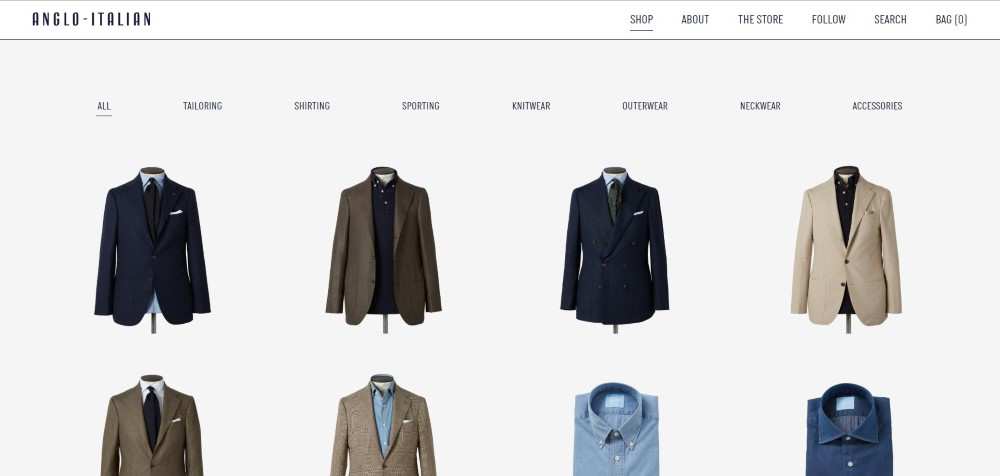This screenshot has height=476, width=1000.
Task: View the brown jacket with navy shirt
Action: pos(383,249)
